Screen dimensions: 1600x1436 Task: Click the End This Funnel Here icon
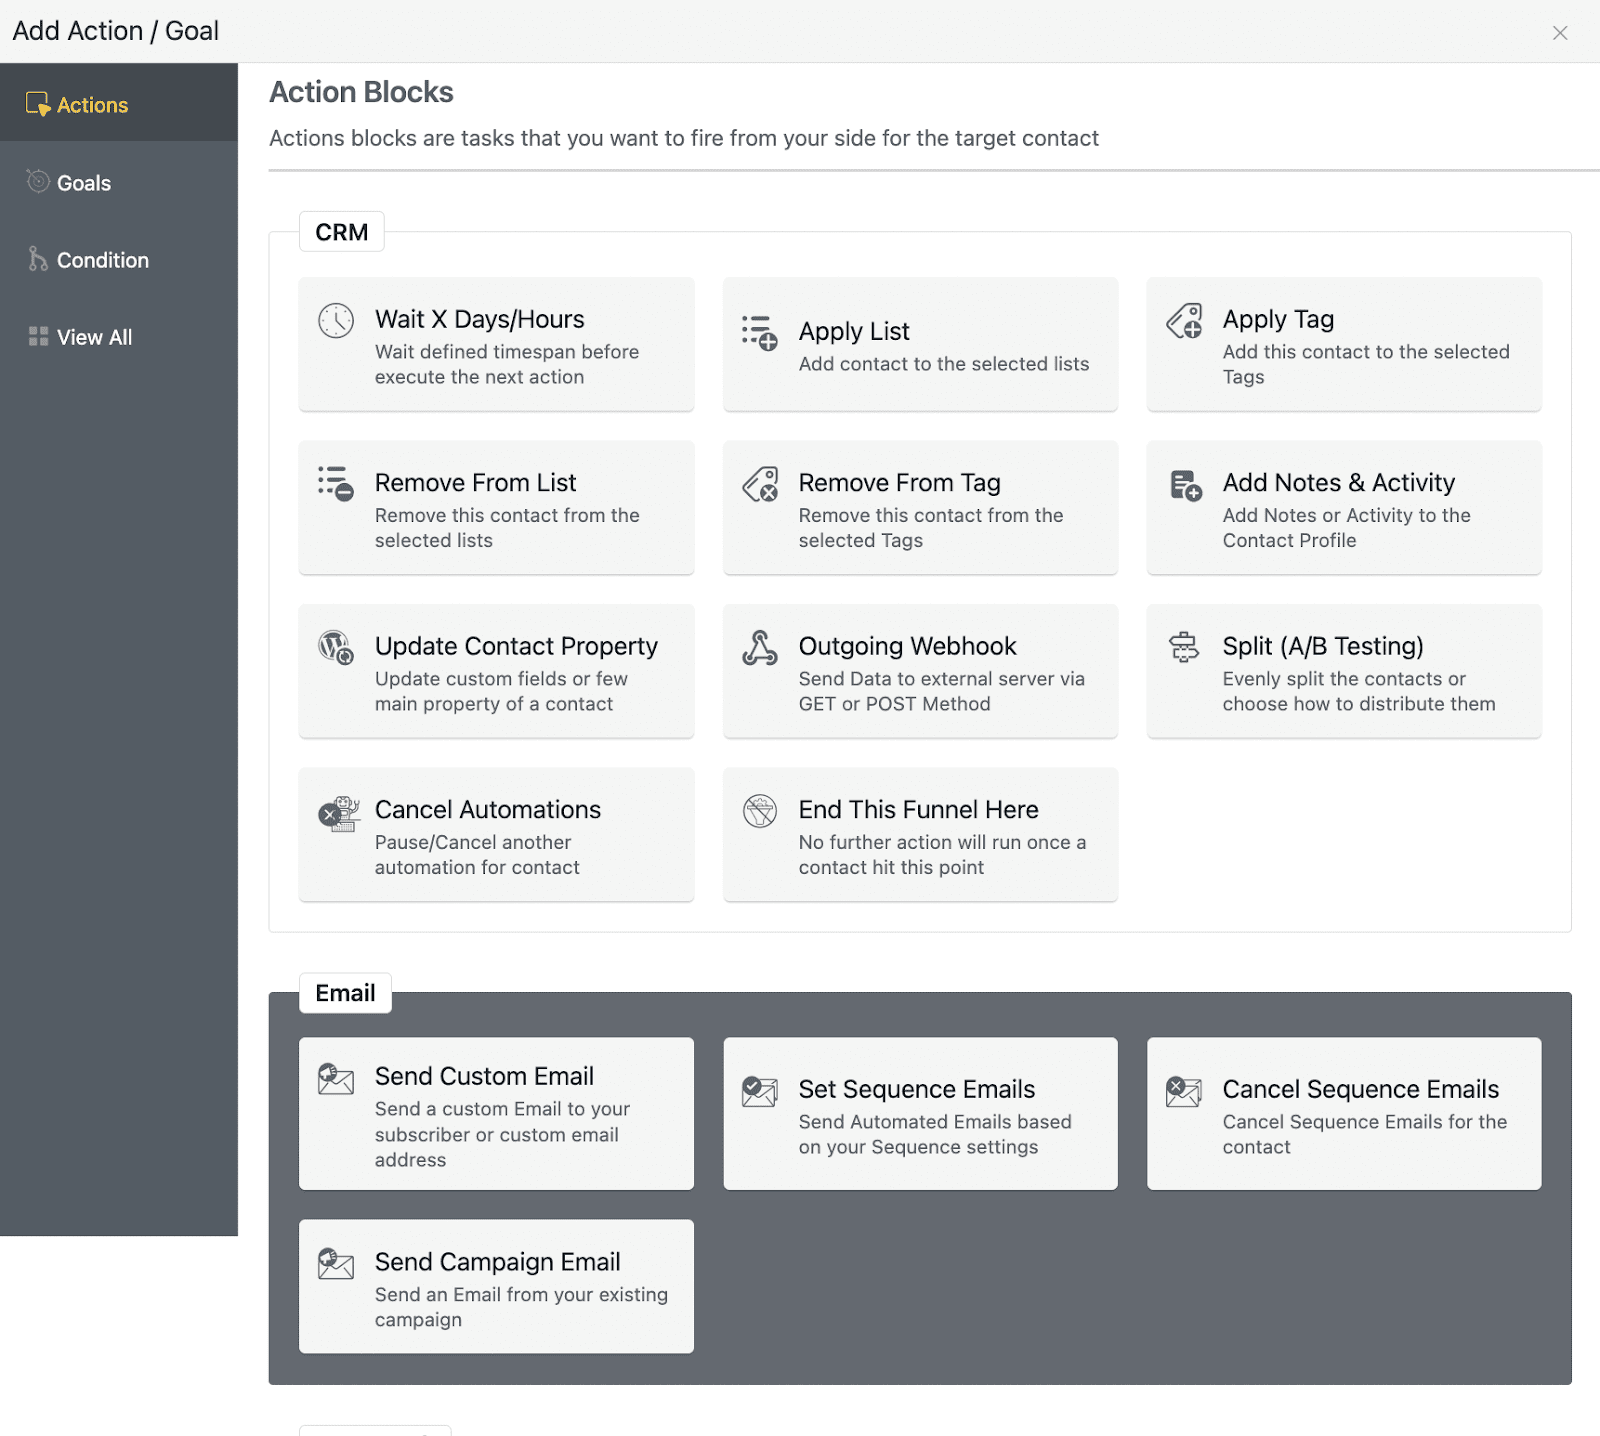pos(759,811)
